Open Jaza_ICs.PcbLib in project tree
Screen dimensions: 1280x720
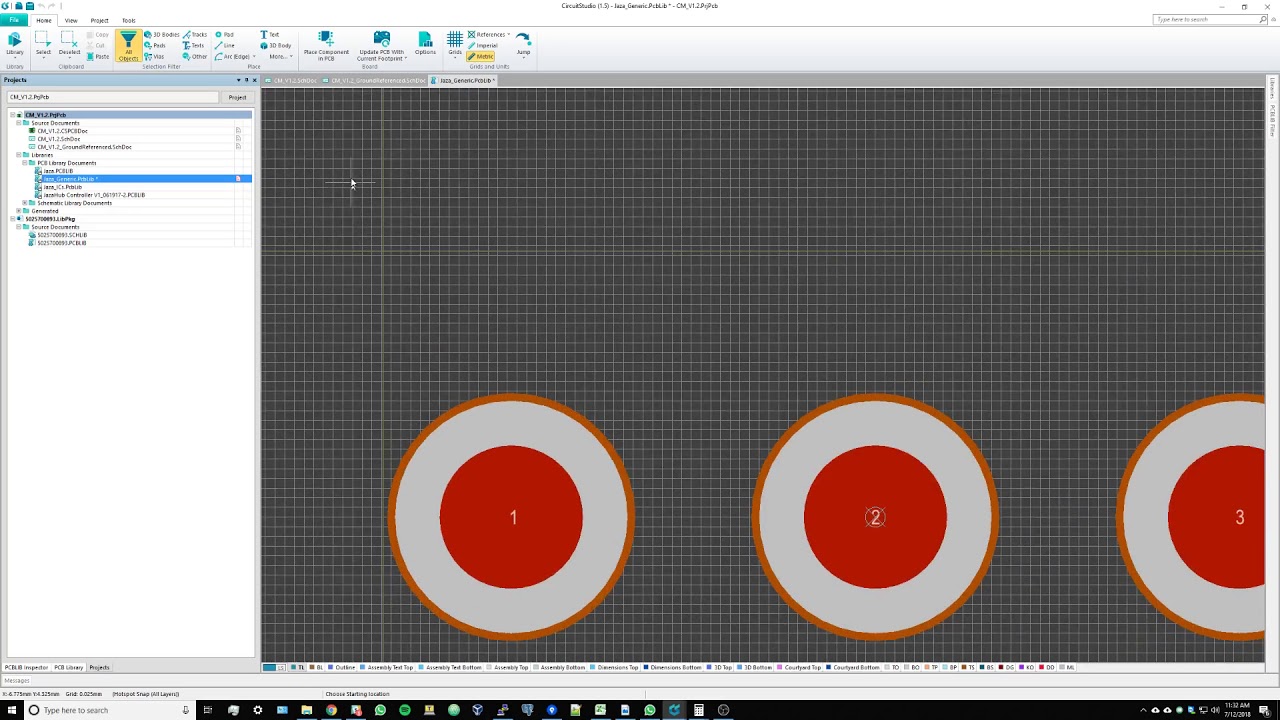62,187
